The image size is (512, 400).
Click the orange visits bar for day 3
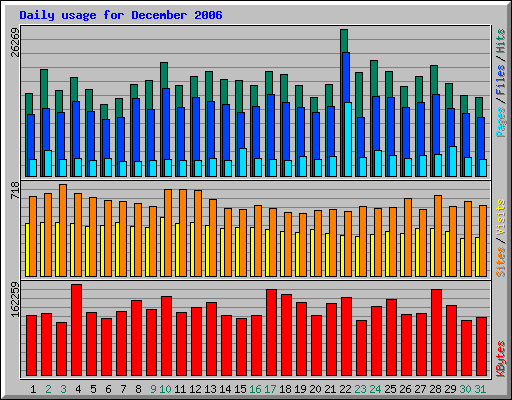tap(63, 230)
